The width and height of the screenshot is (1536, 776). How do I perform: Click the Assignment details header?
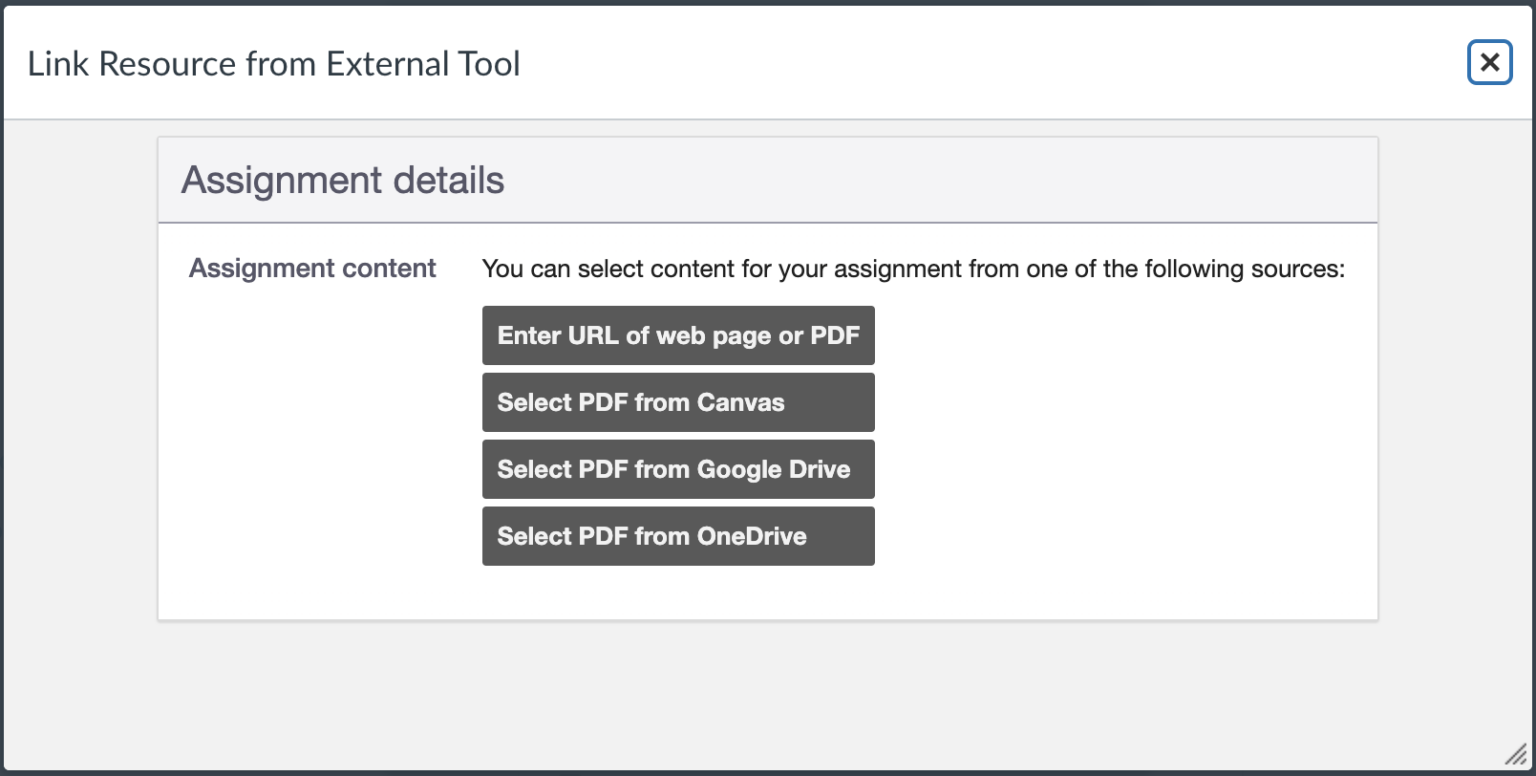pos(342,180)
